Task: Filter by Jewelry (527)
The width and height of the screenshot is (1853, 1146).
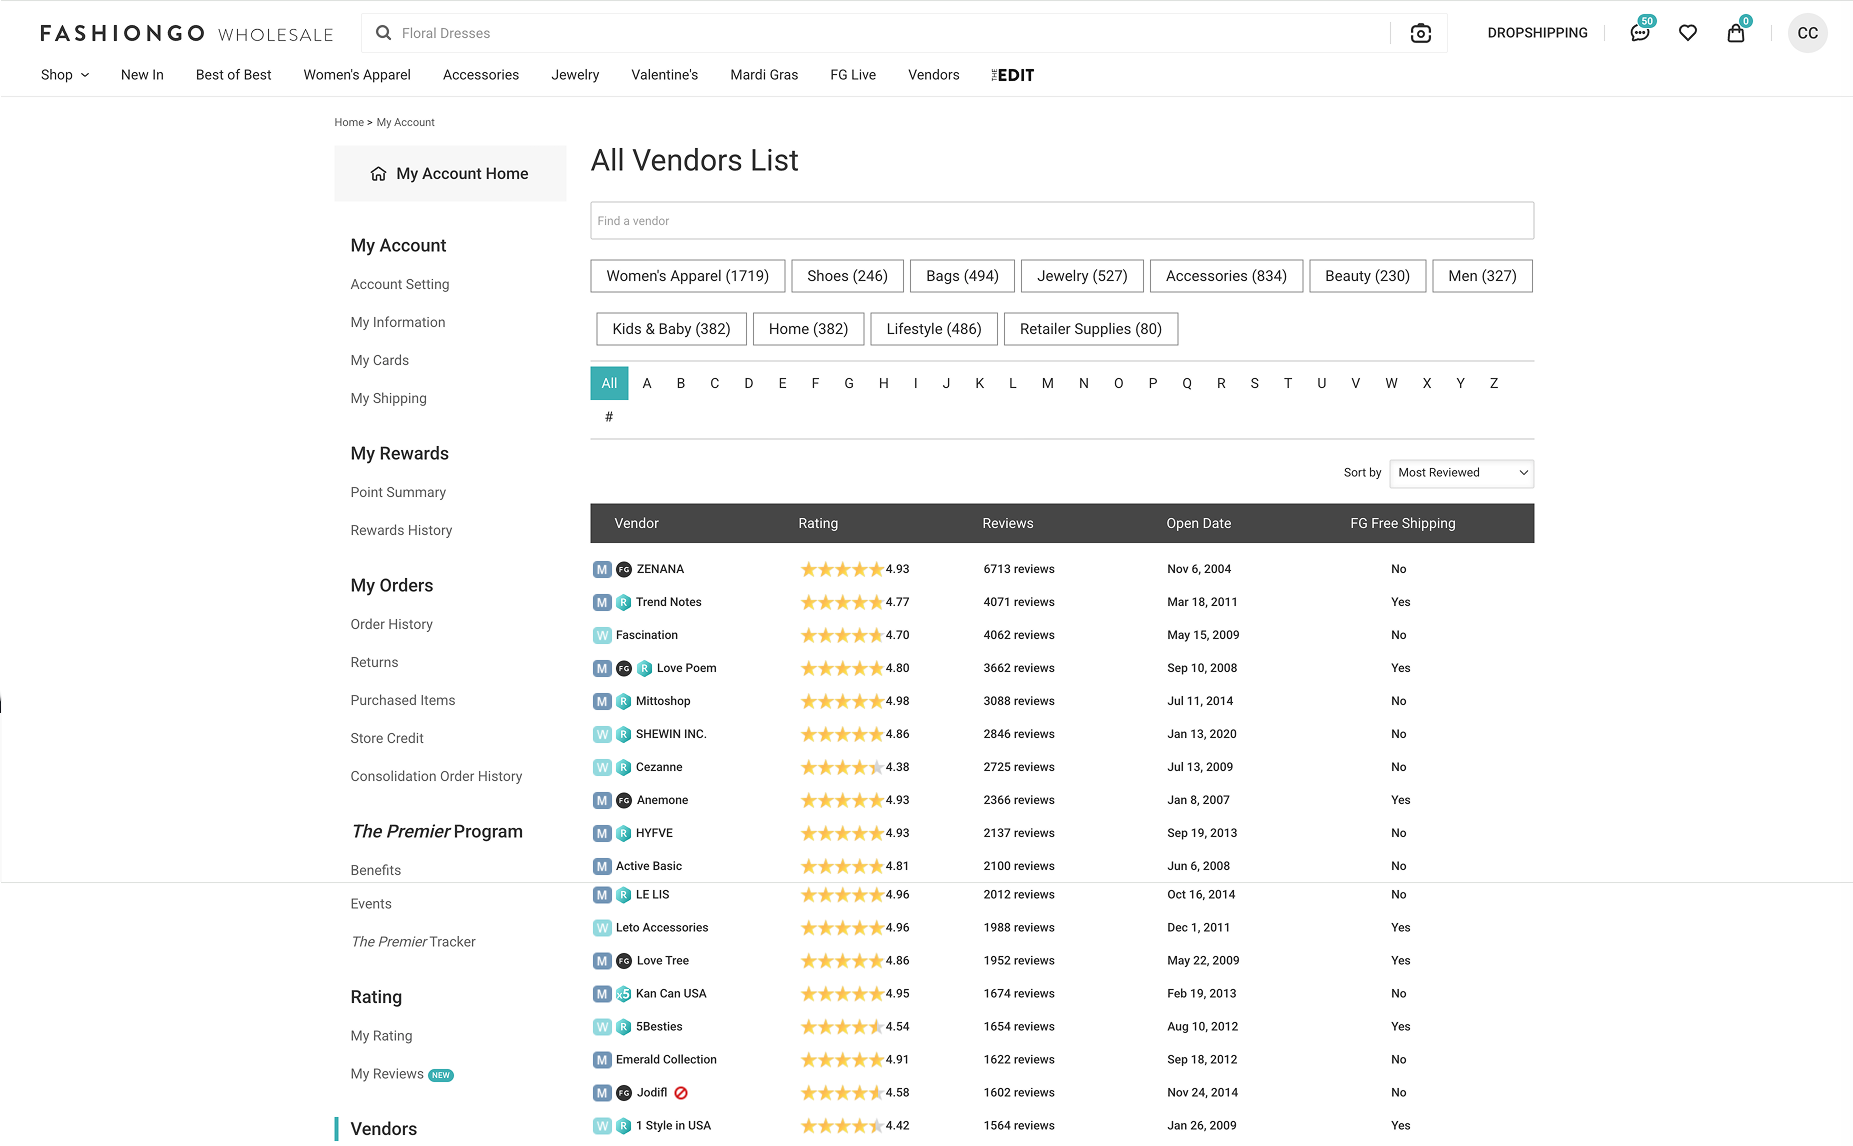Action: 1082,276
